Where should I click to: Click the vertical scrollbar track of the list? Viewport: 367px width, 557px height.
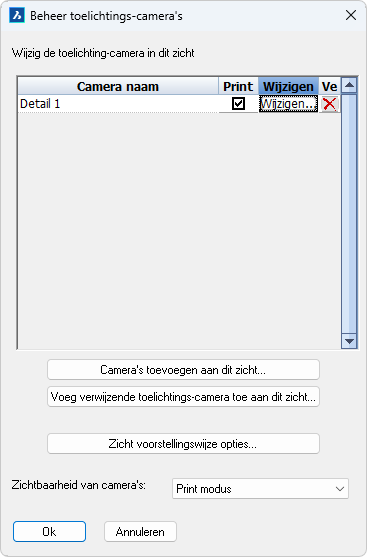click(x=349, y=213)
